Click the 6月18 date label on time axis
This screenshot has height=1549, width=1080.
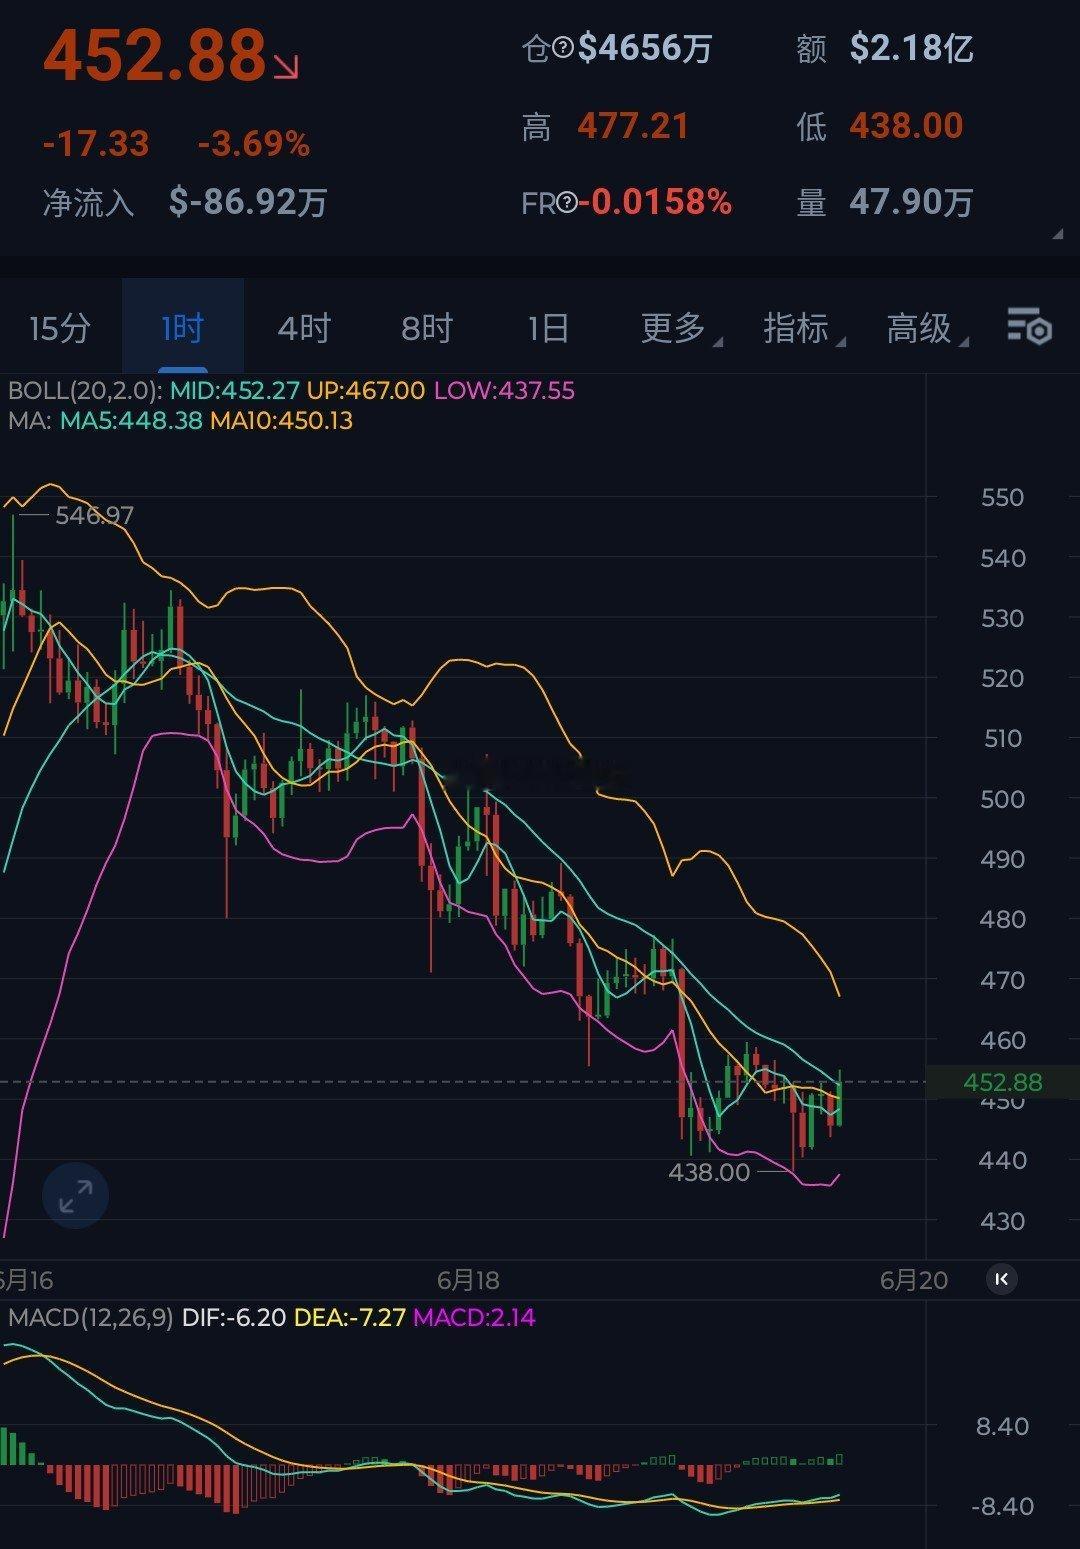[468, 1280]
